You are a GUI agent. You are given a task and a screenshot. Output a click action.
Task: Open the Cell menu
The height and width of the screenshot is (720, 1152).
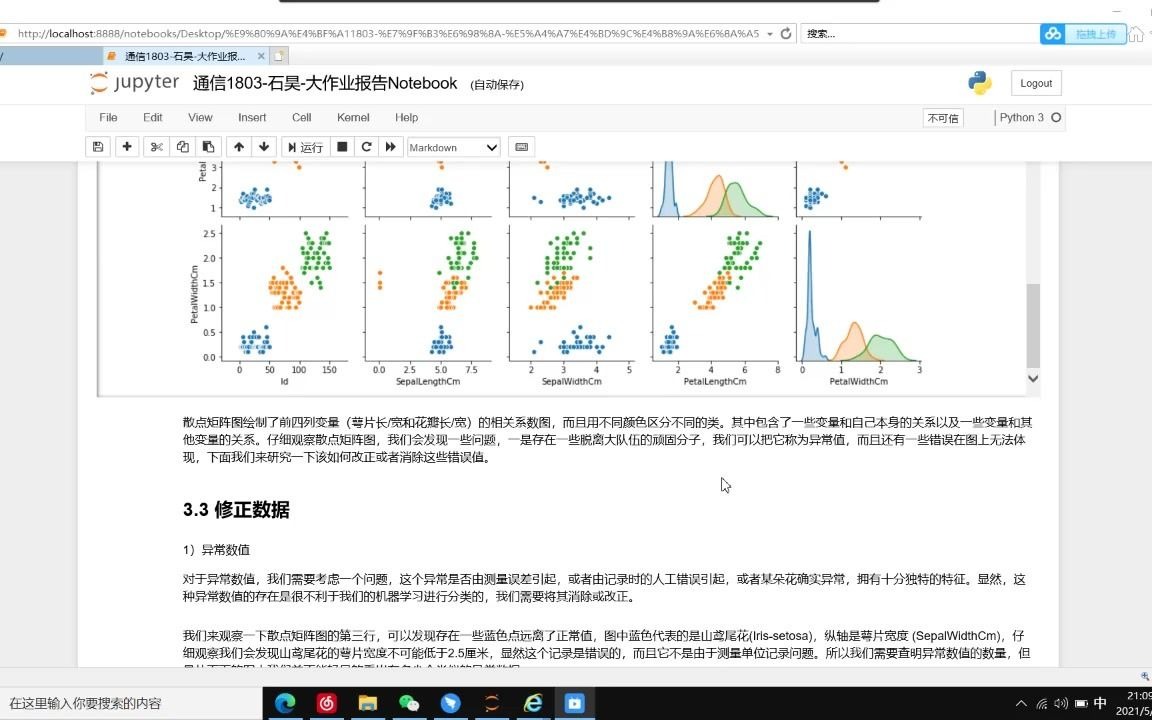pos(301,117)
